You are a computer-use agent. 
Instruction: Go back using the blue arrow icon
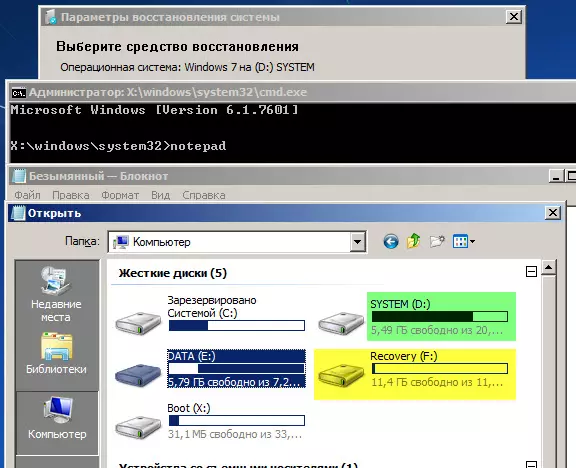tap(391, 242)
